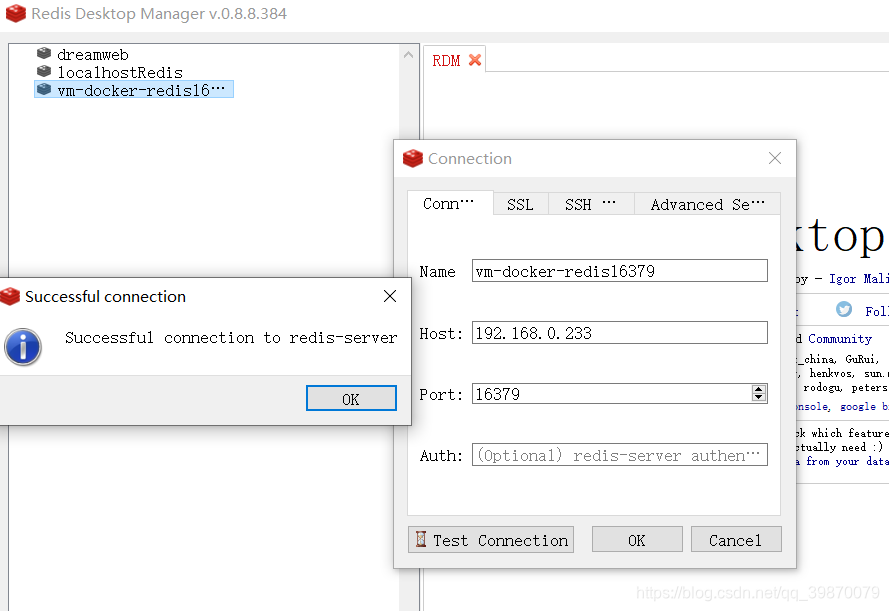Image resolution: width=889 pixels, height=611 pixels.
Task: Open the SSH tab
Action: 591,204
